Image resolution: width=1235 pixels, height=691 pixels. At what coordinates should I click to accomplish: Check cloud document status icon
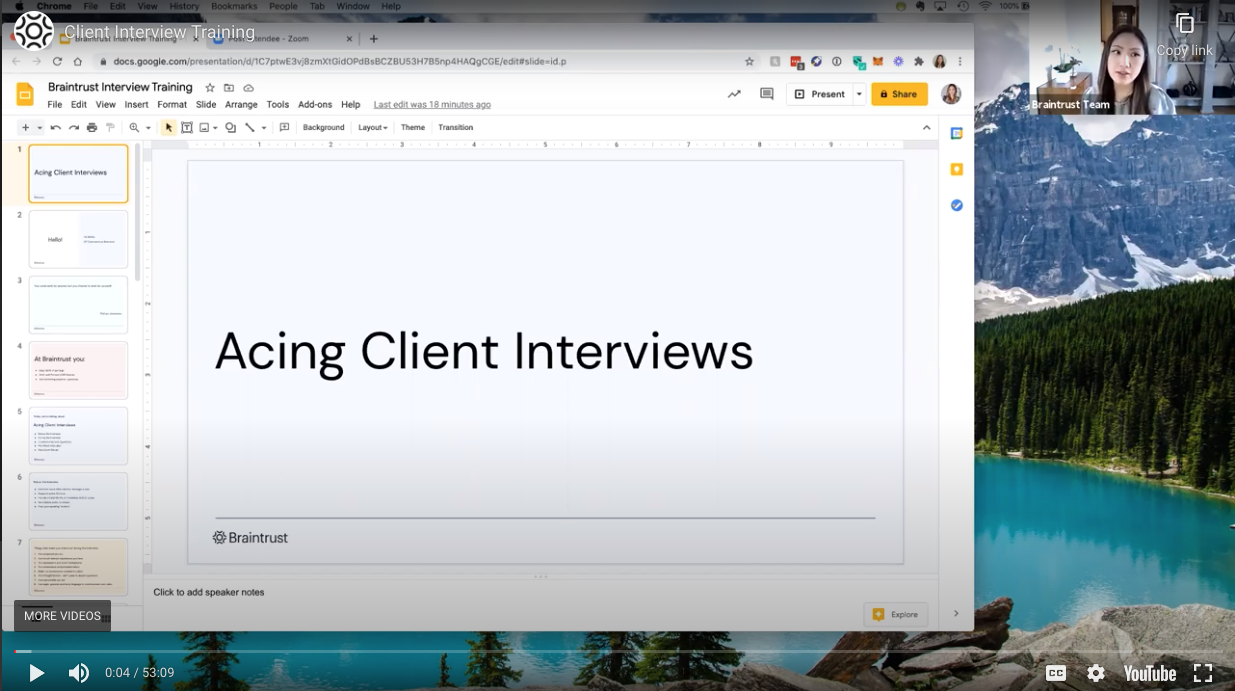click(248, 88)
